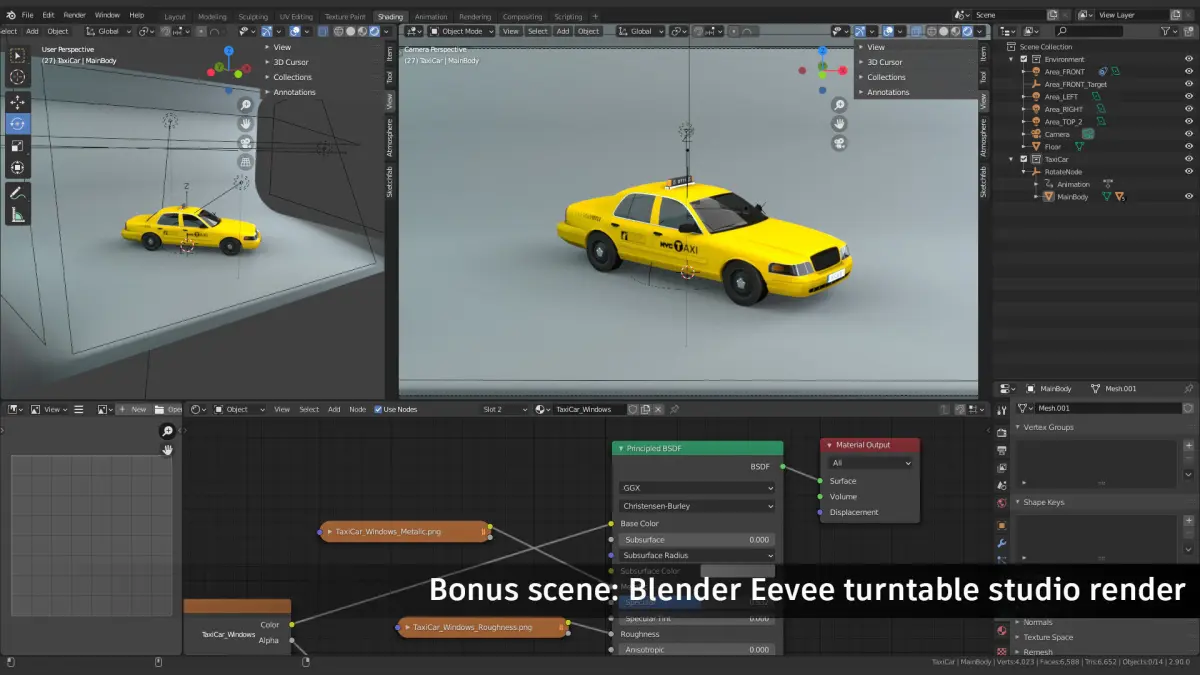
Task: Click Anisotropic value slider
Action: tap(696, 650)
